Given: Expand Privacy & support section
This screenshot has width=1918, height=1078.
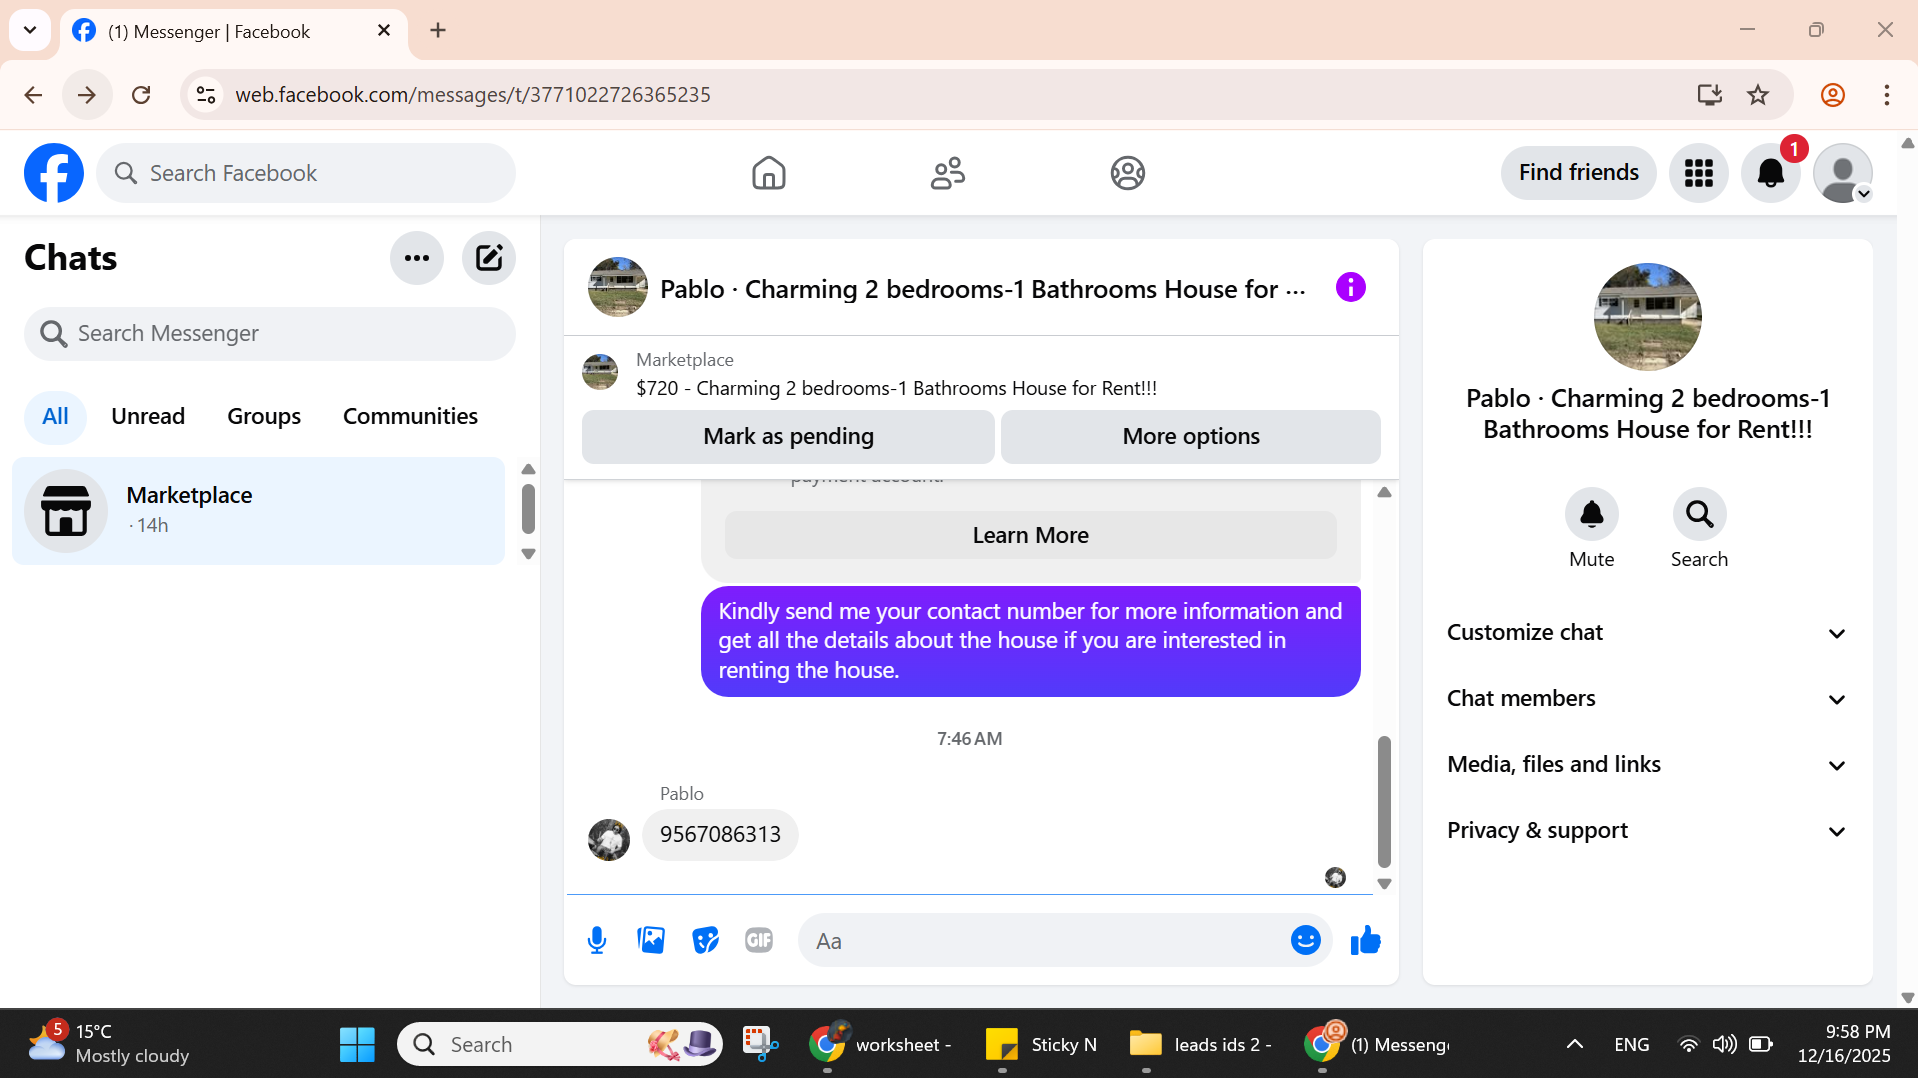Looking at the screenshot, I should (x=1647, y=831).
